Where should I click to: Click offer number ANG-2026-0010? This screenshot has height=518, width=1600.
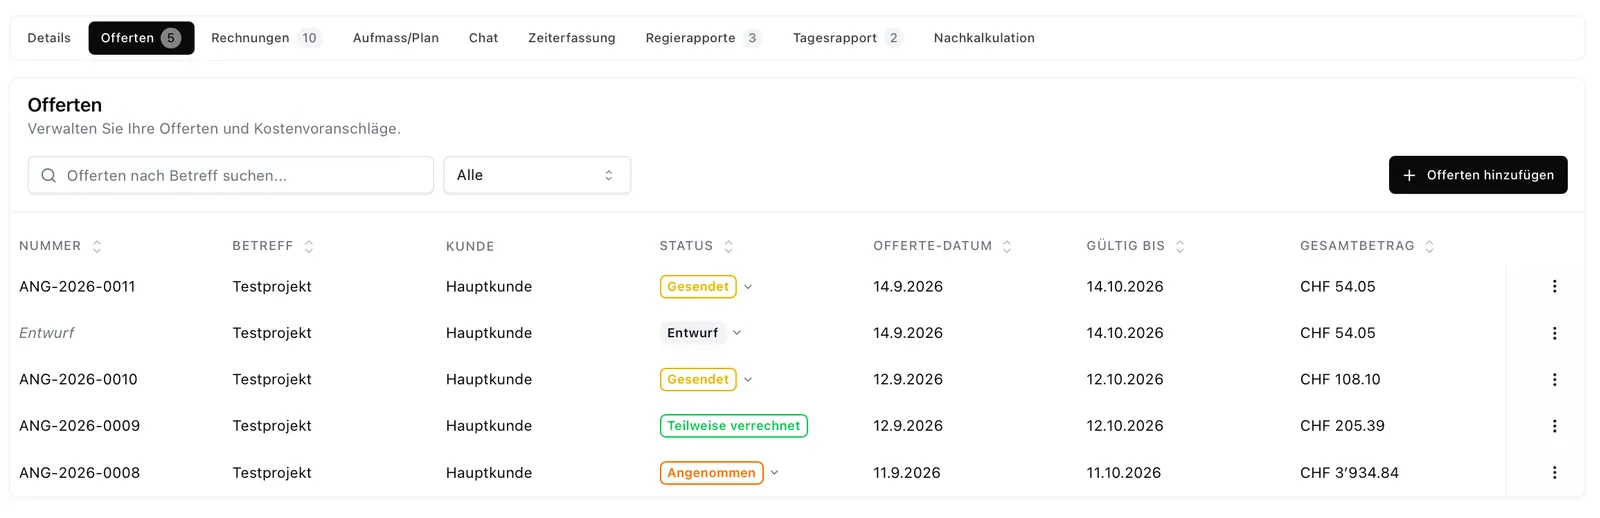pos(78,380)
